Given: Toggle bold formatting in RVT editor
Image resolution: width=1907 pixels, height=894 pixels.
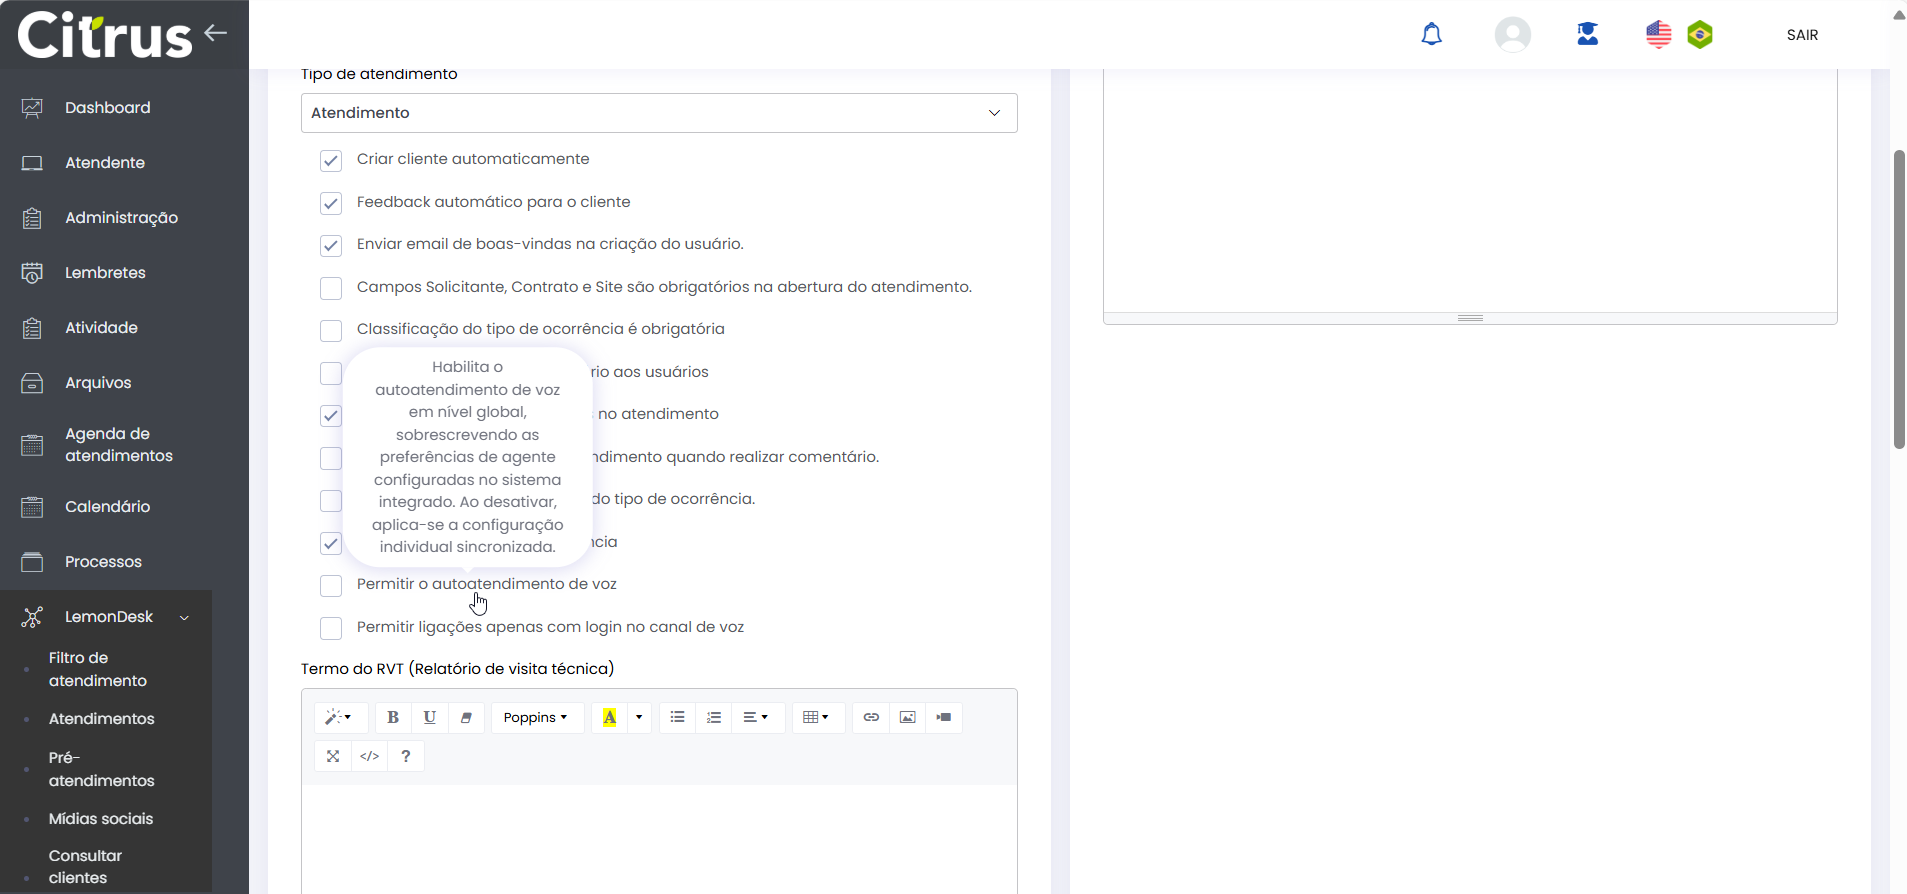Looking at the screenshot, I should pos(393,717).
